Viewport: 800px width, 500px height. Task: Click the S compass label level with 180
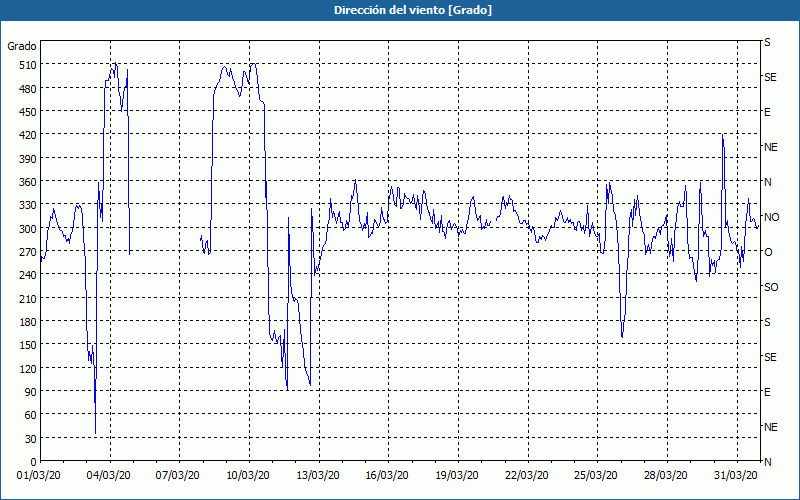pos(767,322)
